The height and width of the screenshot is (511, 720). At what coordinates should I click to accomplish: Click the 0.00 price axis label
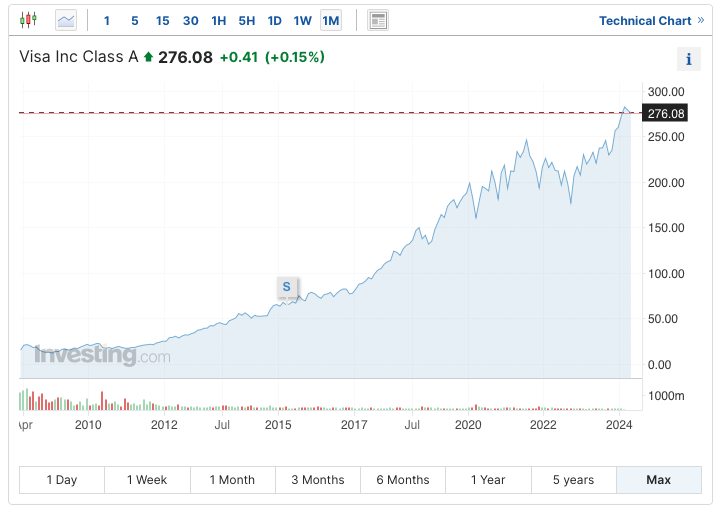point(659,365)
